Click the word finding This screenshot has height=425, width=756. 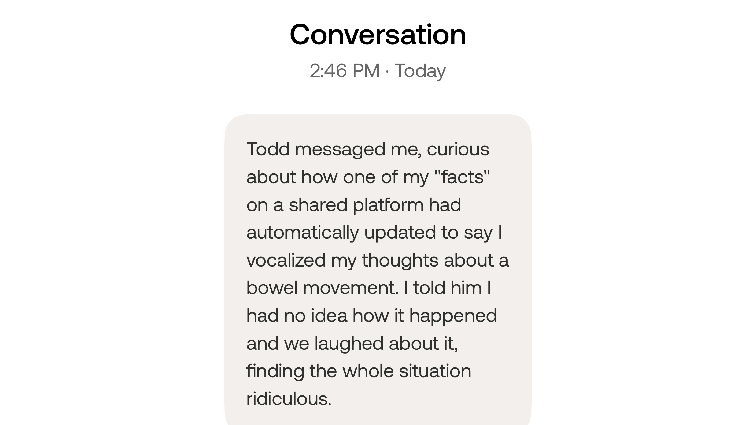[275, 372]
